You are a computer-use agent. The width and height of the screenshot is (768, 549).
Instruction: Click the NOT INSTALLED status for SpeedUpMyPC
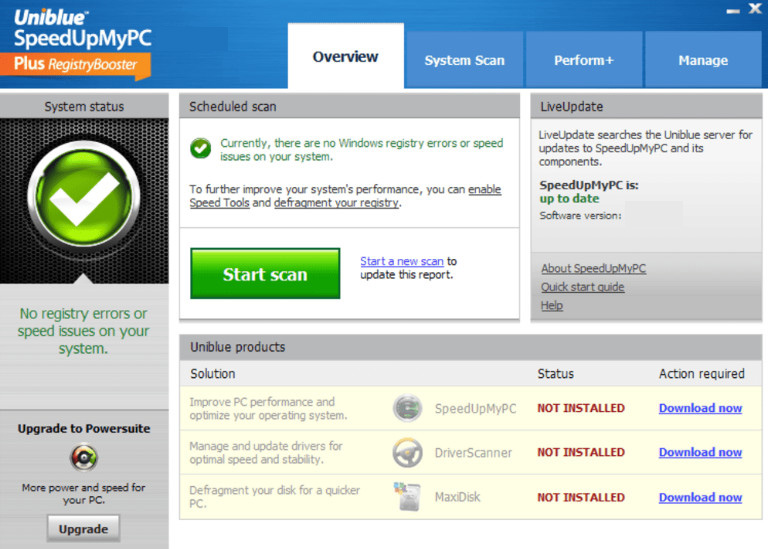(581, 408)
